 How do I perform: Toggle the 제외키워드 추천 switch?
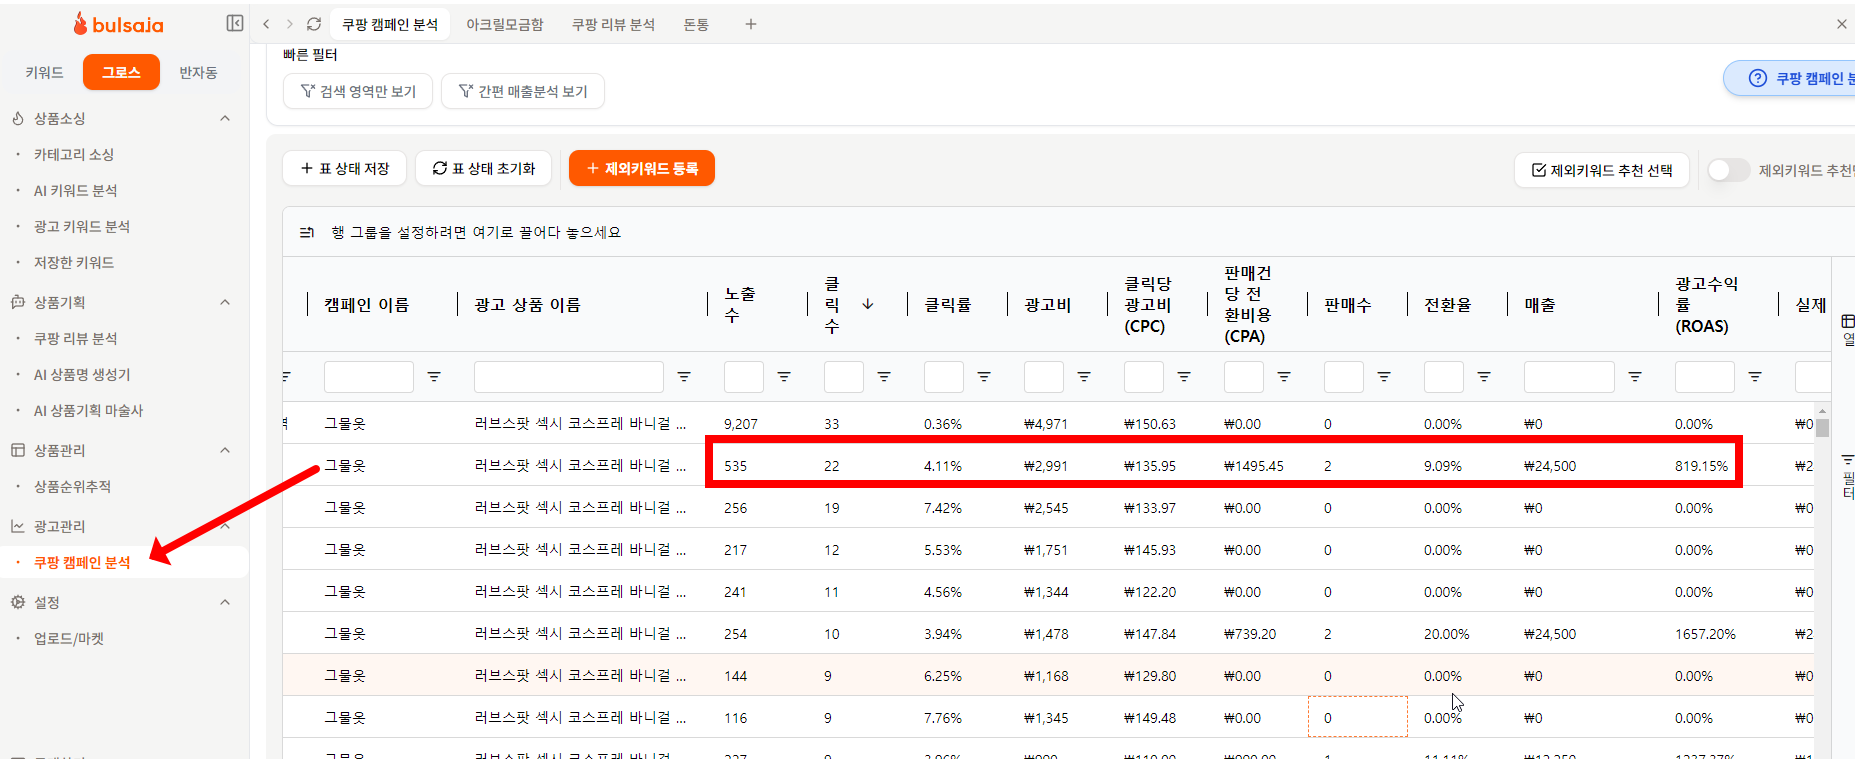point(1728,170)
